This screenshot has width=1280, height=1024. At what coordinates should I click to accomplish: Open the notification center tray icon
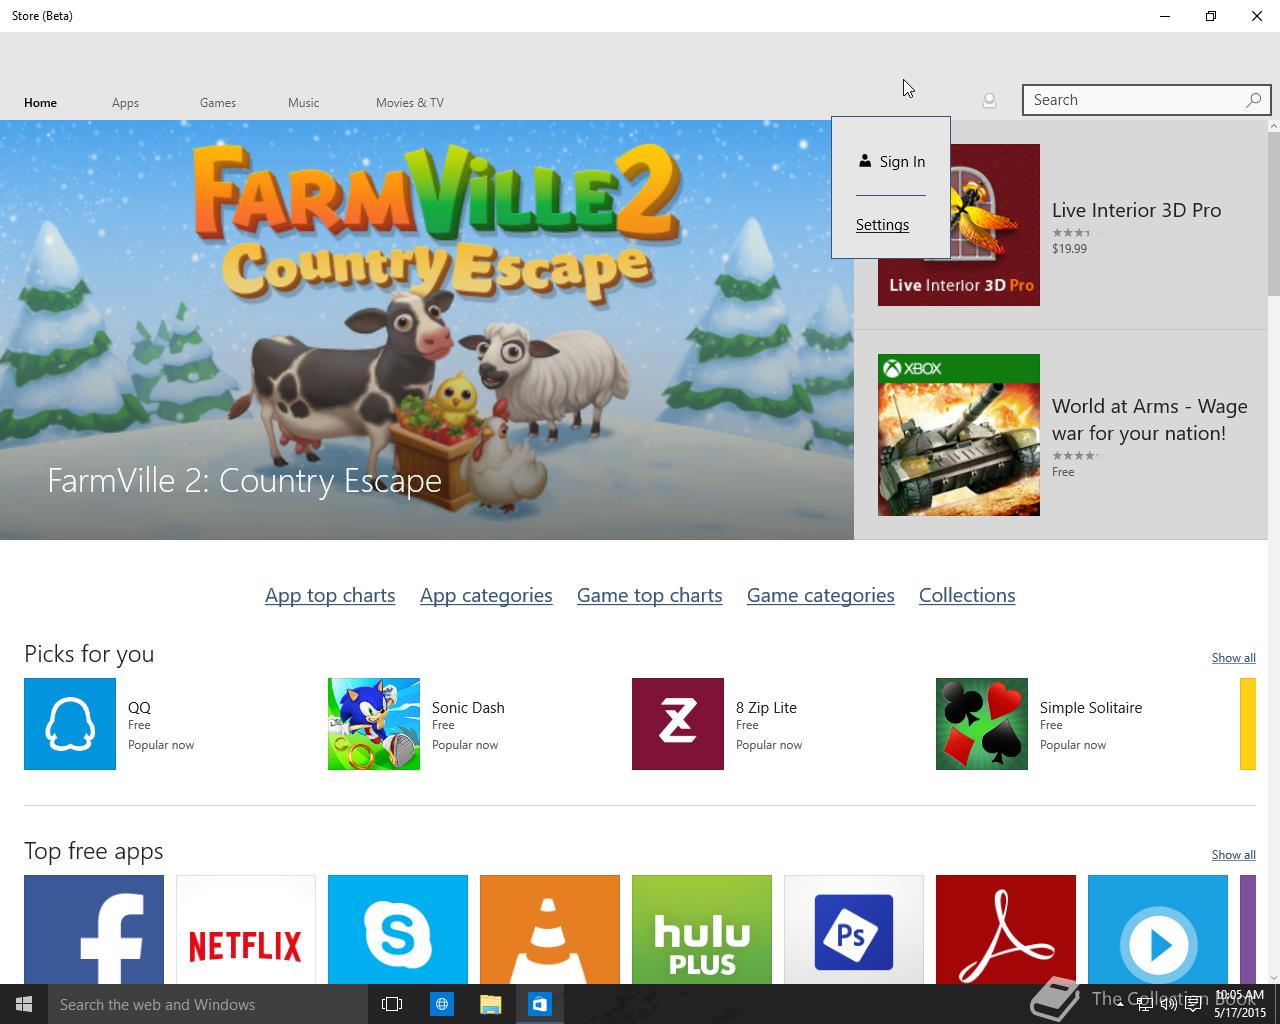pyautogui.click(x=1193, y=1005)
